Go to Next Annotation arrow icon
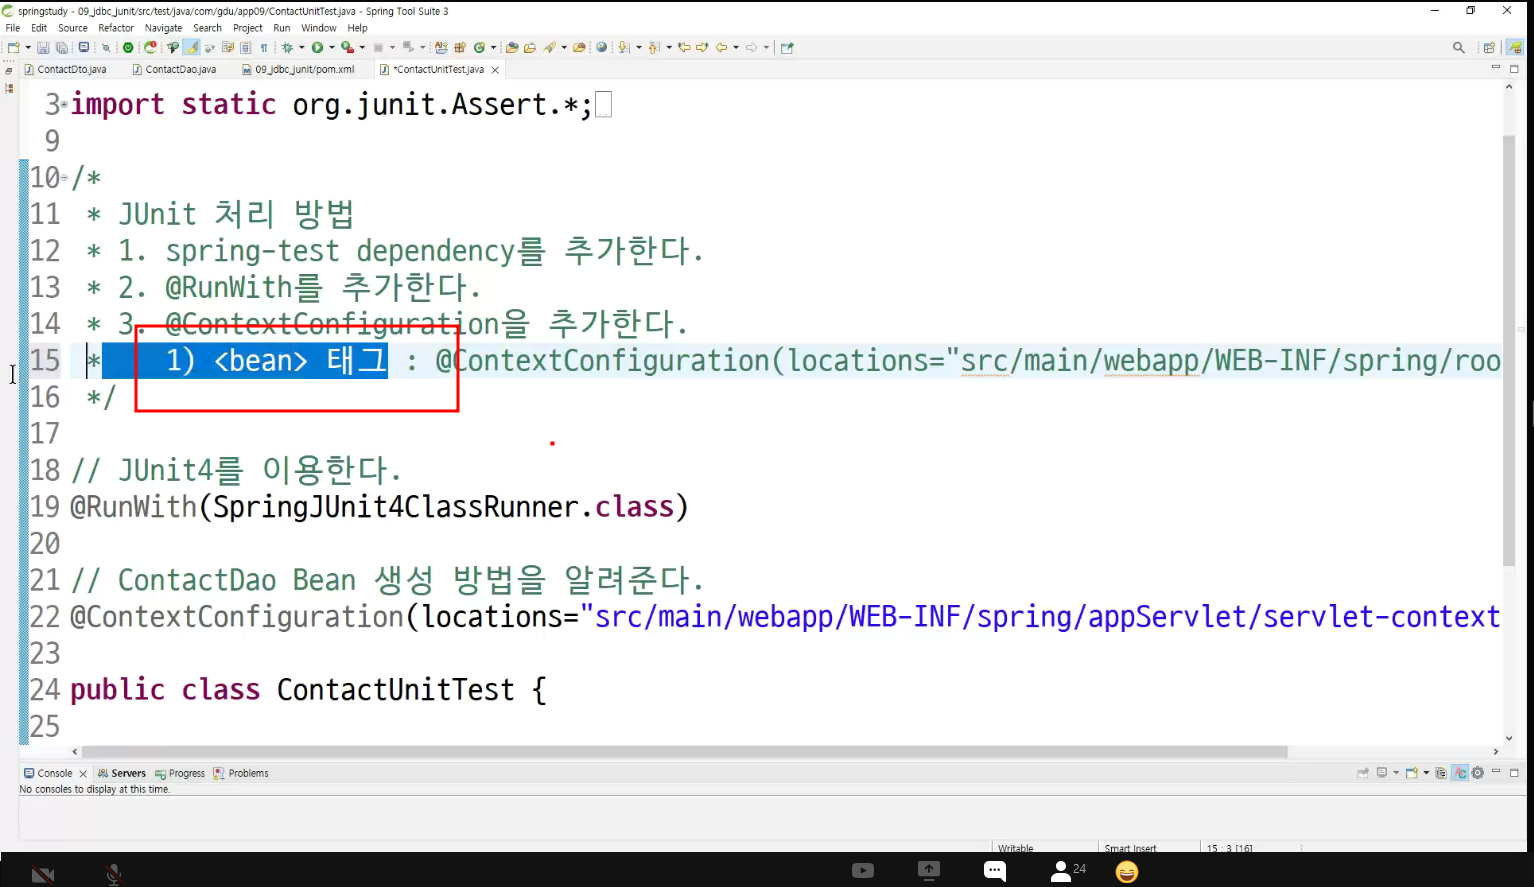1534x887 pixels. [x=622, y=47]
